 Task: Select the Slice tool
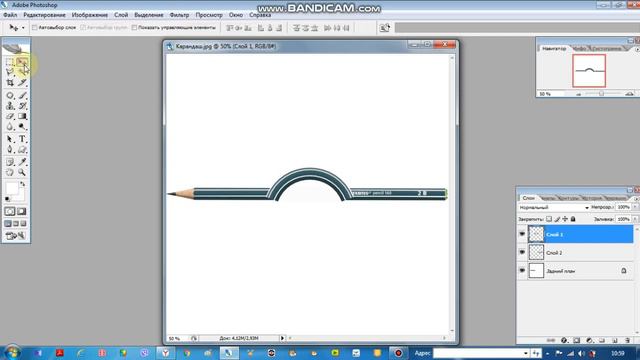pyautogui.click(x=22, y=82)
